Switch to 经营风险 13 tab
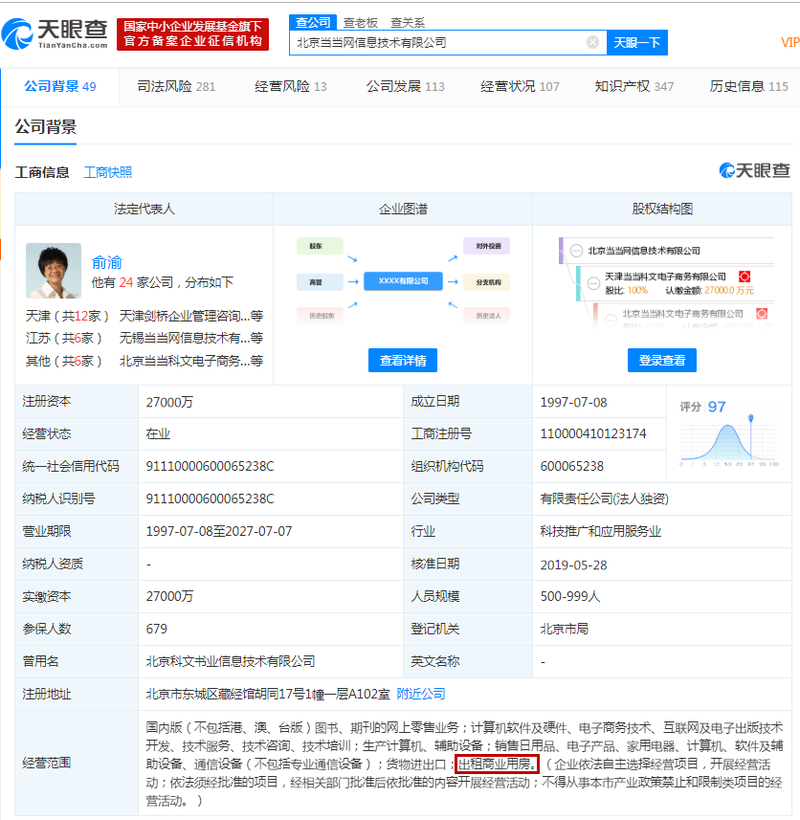Screen dimensions: 800x820 [x=291, y=86]
